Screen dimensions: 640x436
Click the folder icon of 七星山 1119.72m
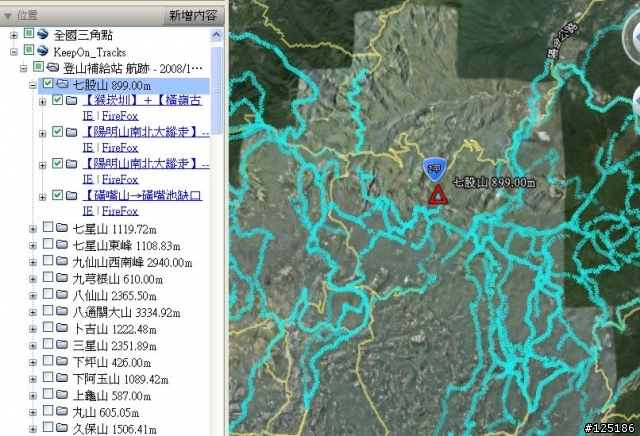click(62, 227)
